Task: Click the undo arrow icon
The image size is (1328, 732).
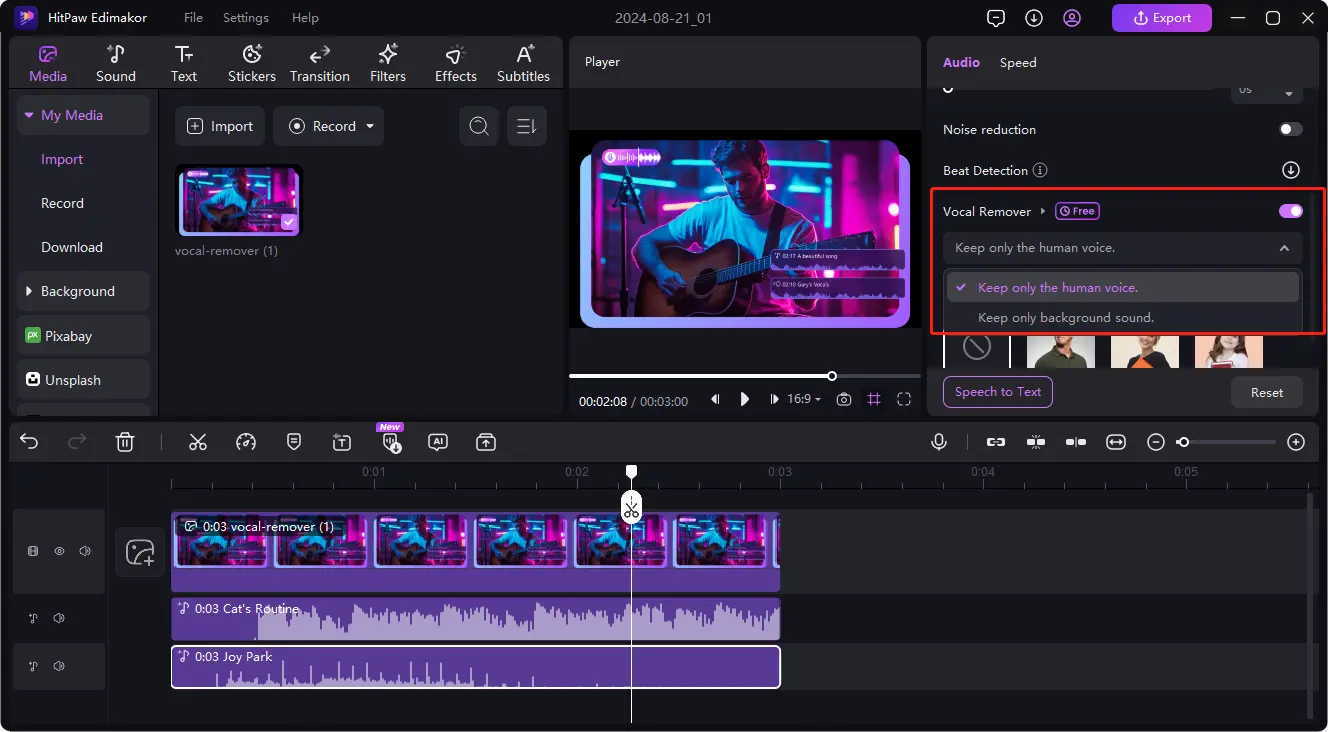Action: tap(29, 442)
